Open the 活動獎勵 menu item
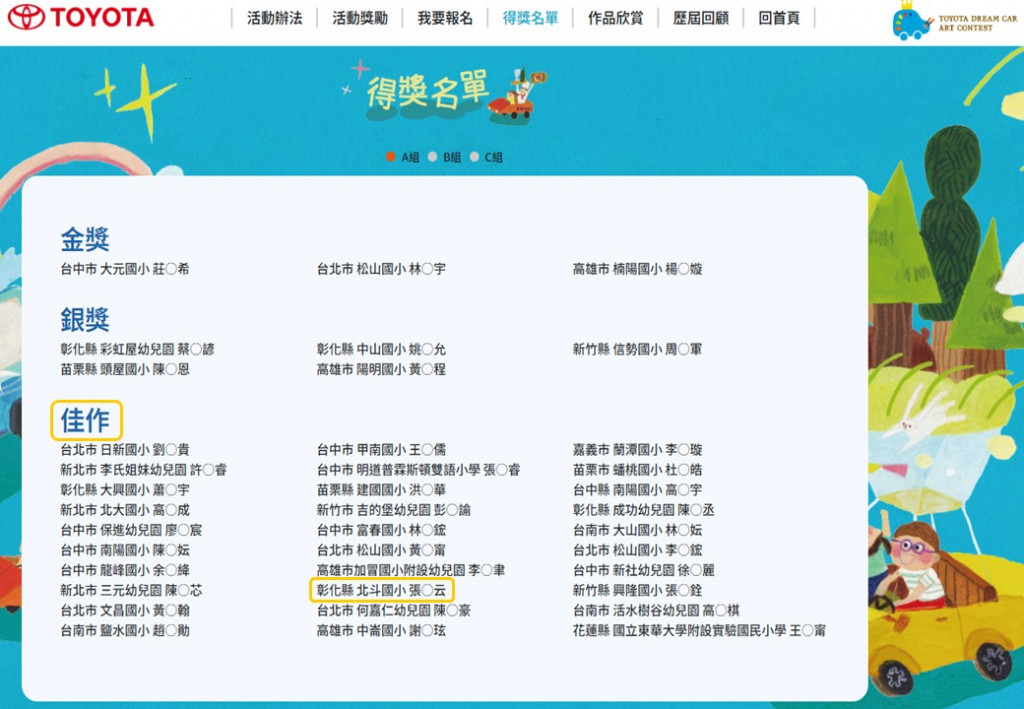The image size is (1024, 709). pos(359,18)
